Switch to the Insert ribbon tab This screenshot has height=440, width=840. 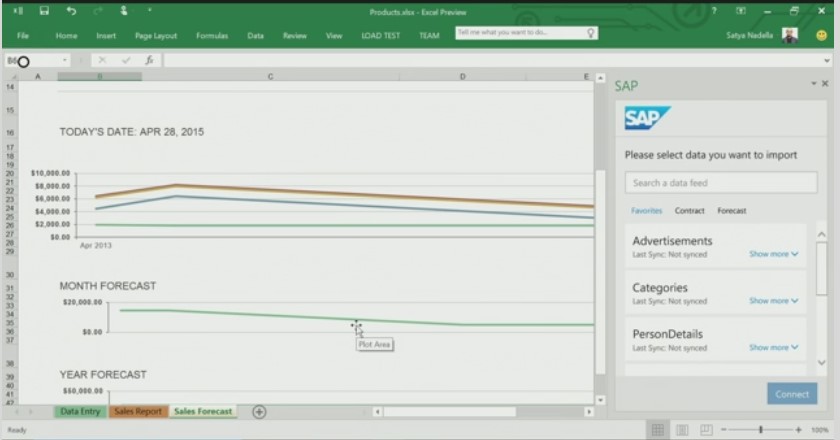106,35
